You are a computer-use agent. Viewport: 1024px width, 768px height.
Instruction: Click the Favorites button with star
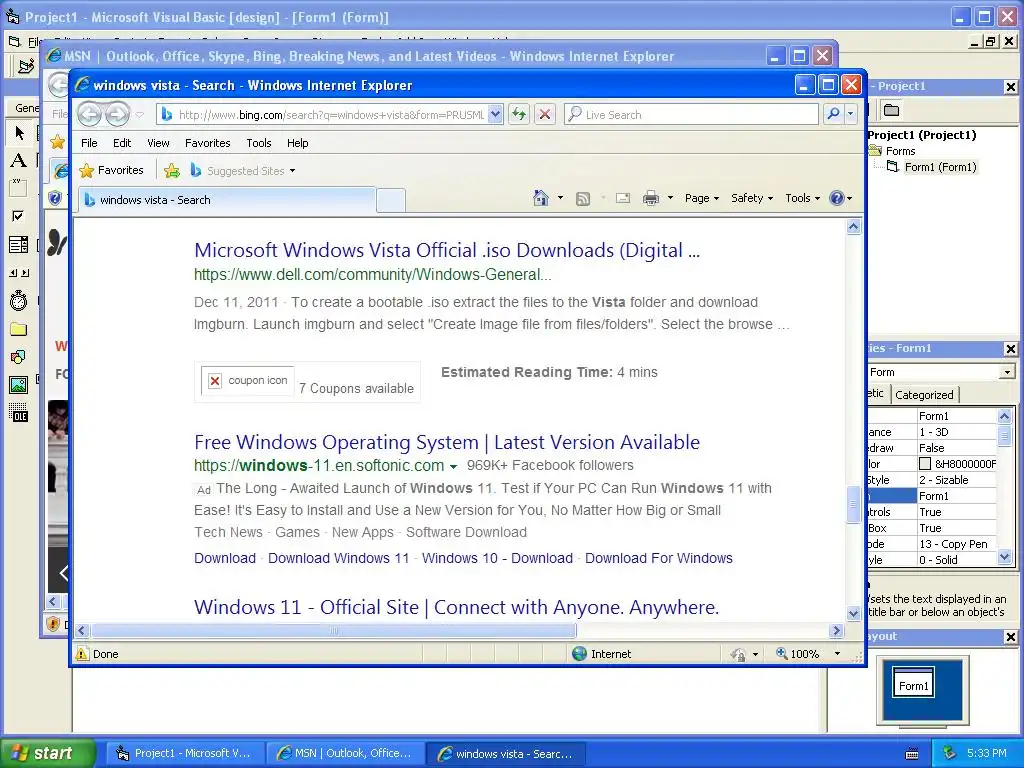pyautogui.click(x=111, y=170)
